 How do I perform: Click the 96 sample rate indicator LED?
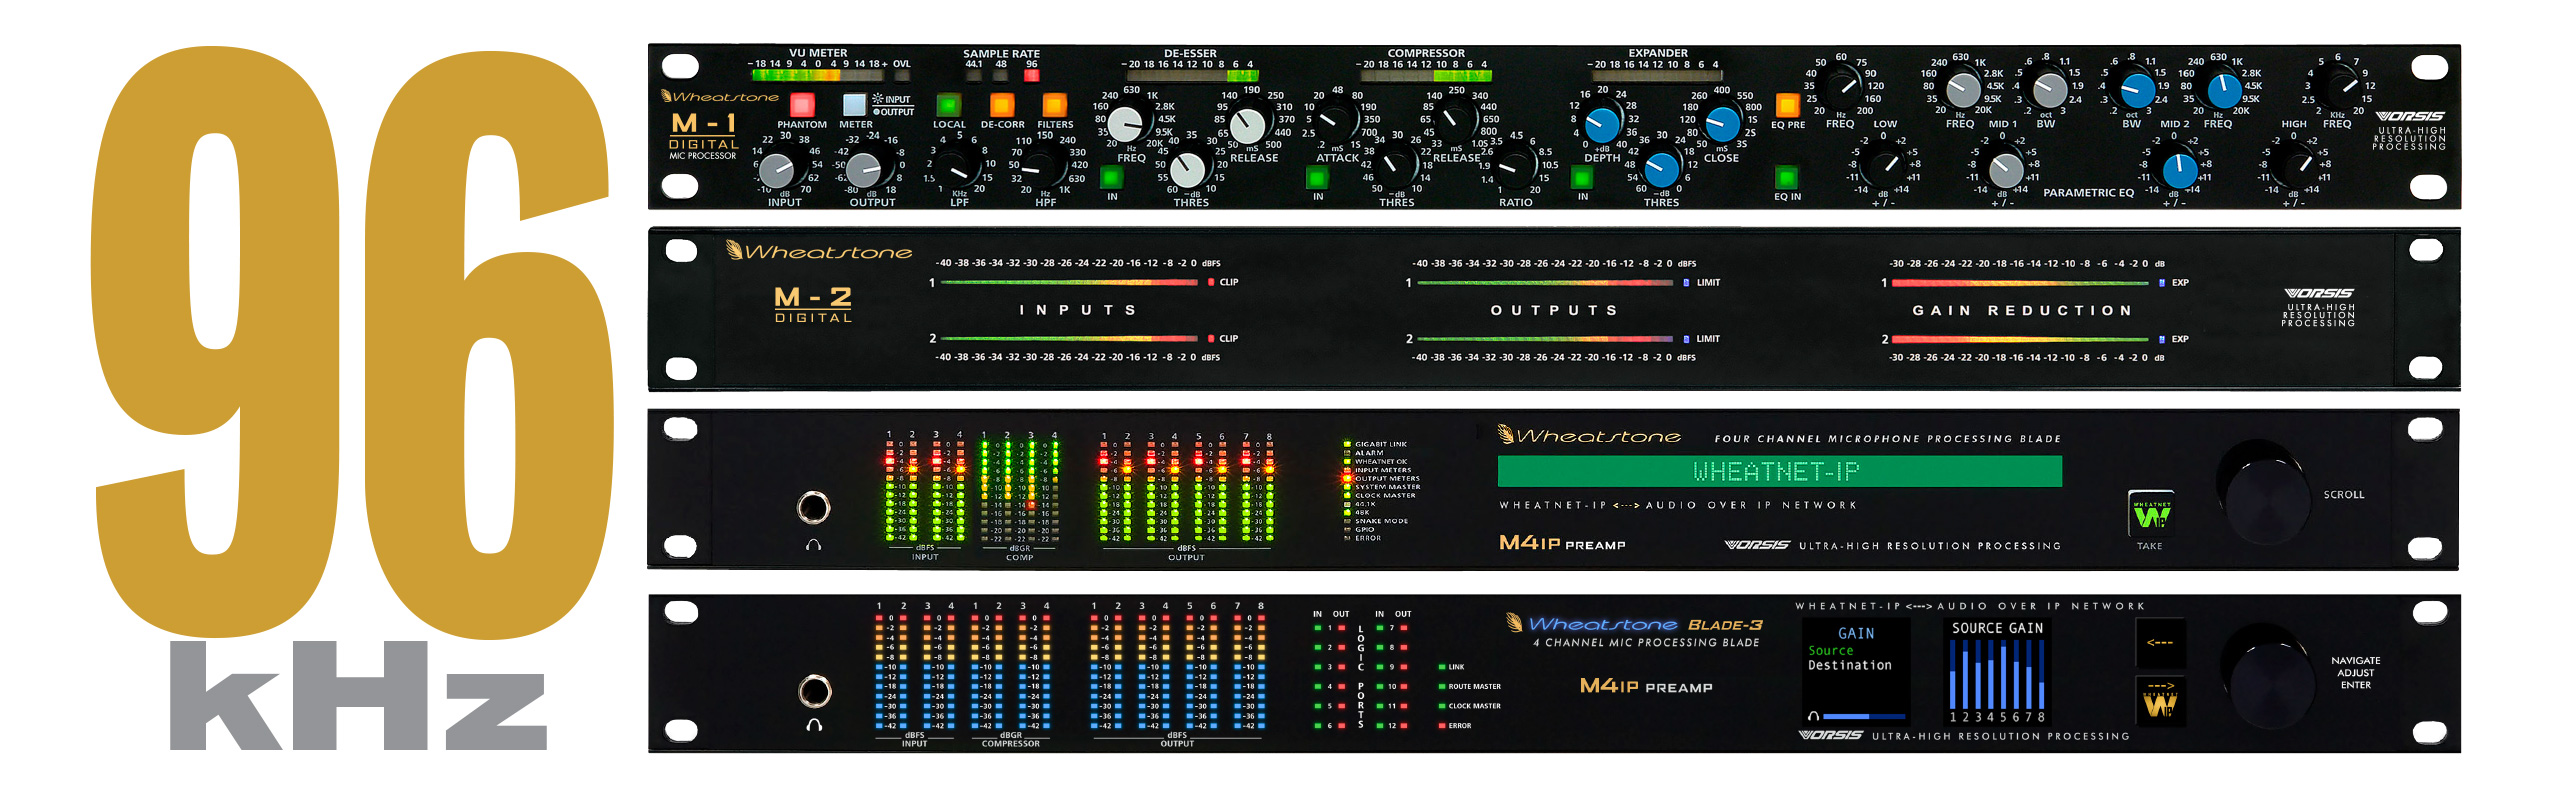click(x=1031, y=75)
